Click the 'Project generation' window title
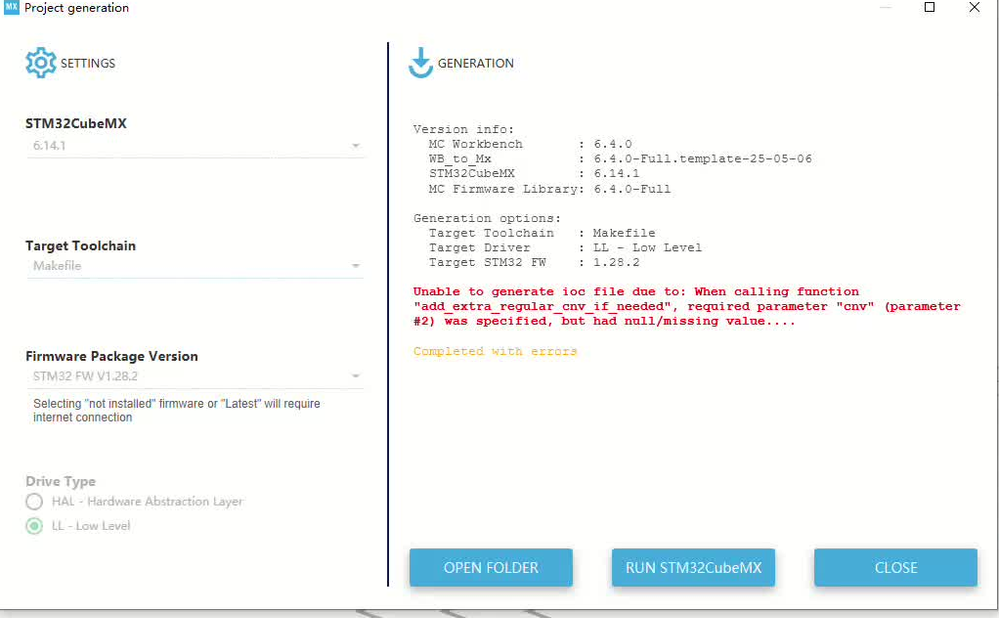 76,8
